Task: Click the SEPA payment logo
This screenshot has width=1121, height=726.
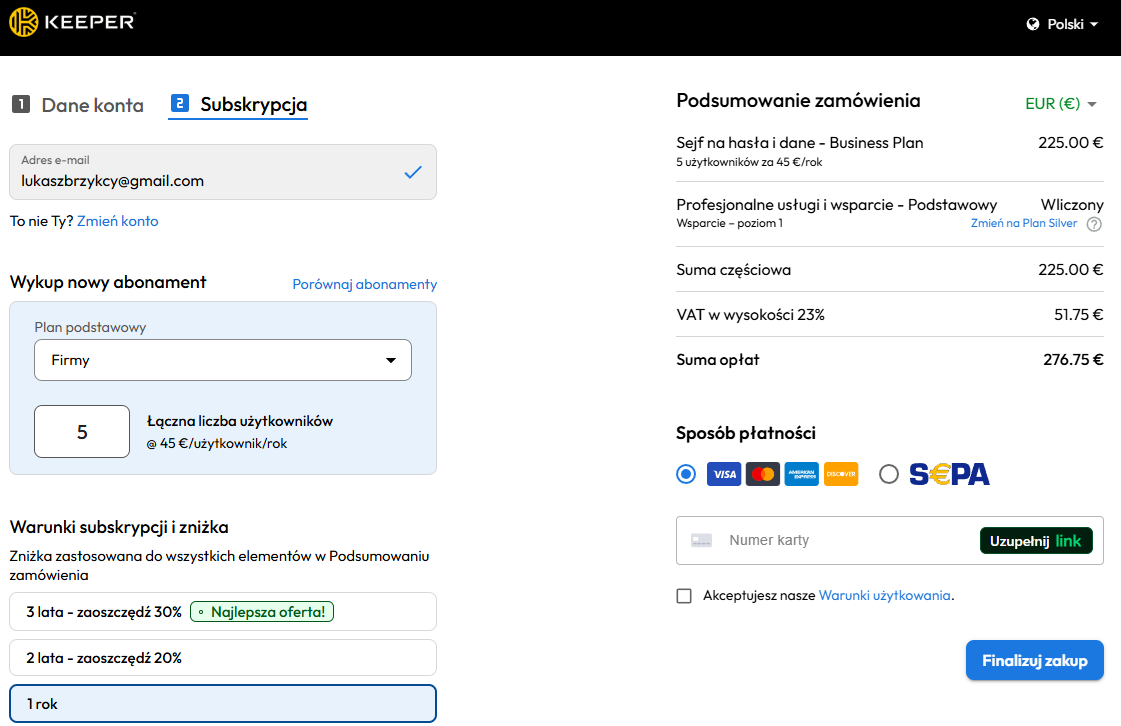Action: [949, 474]
